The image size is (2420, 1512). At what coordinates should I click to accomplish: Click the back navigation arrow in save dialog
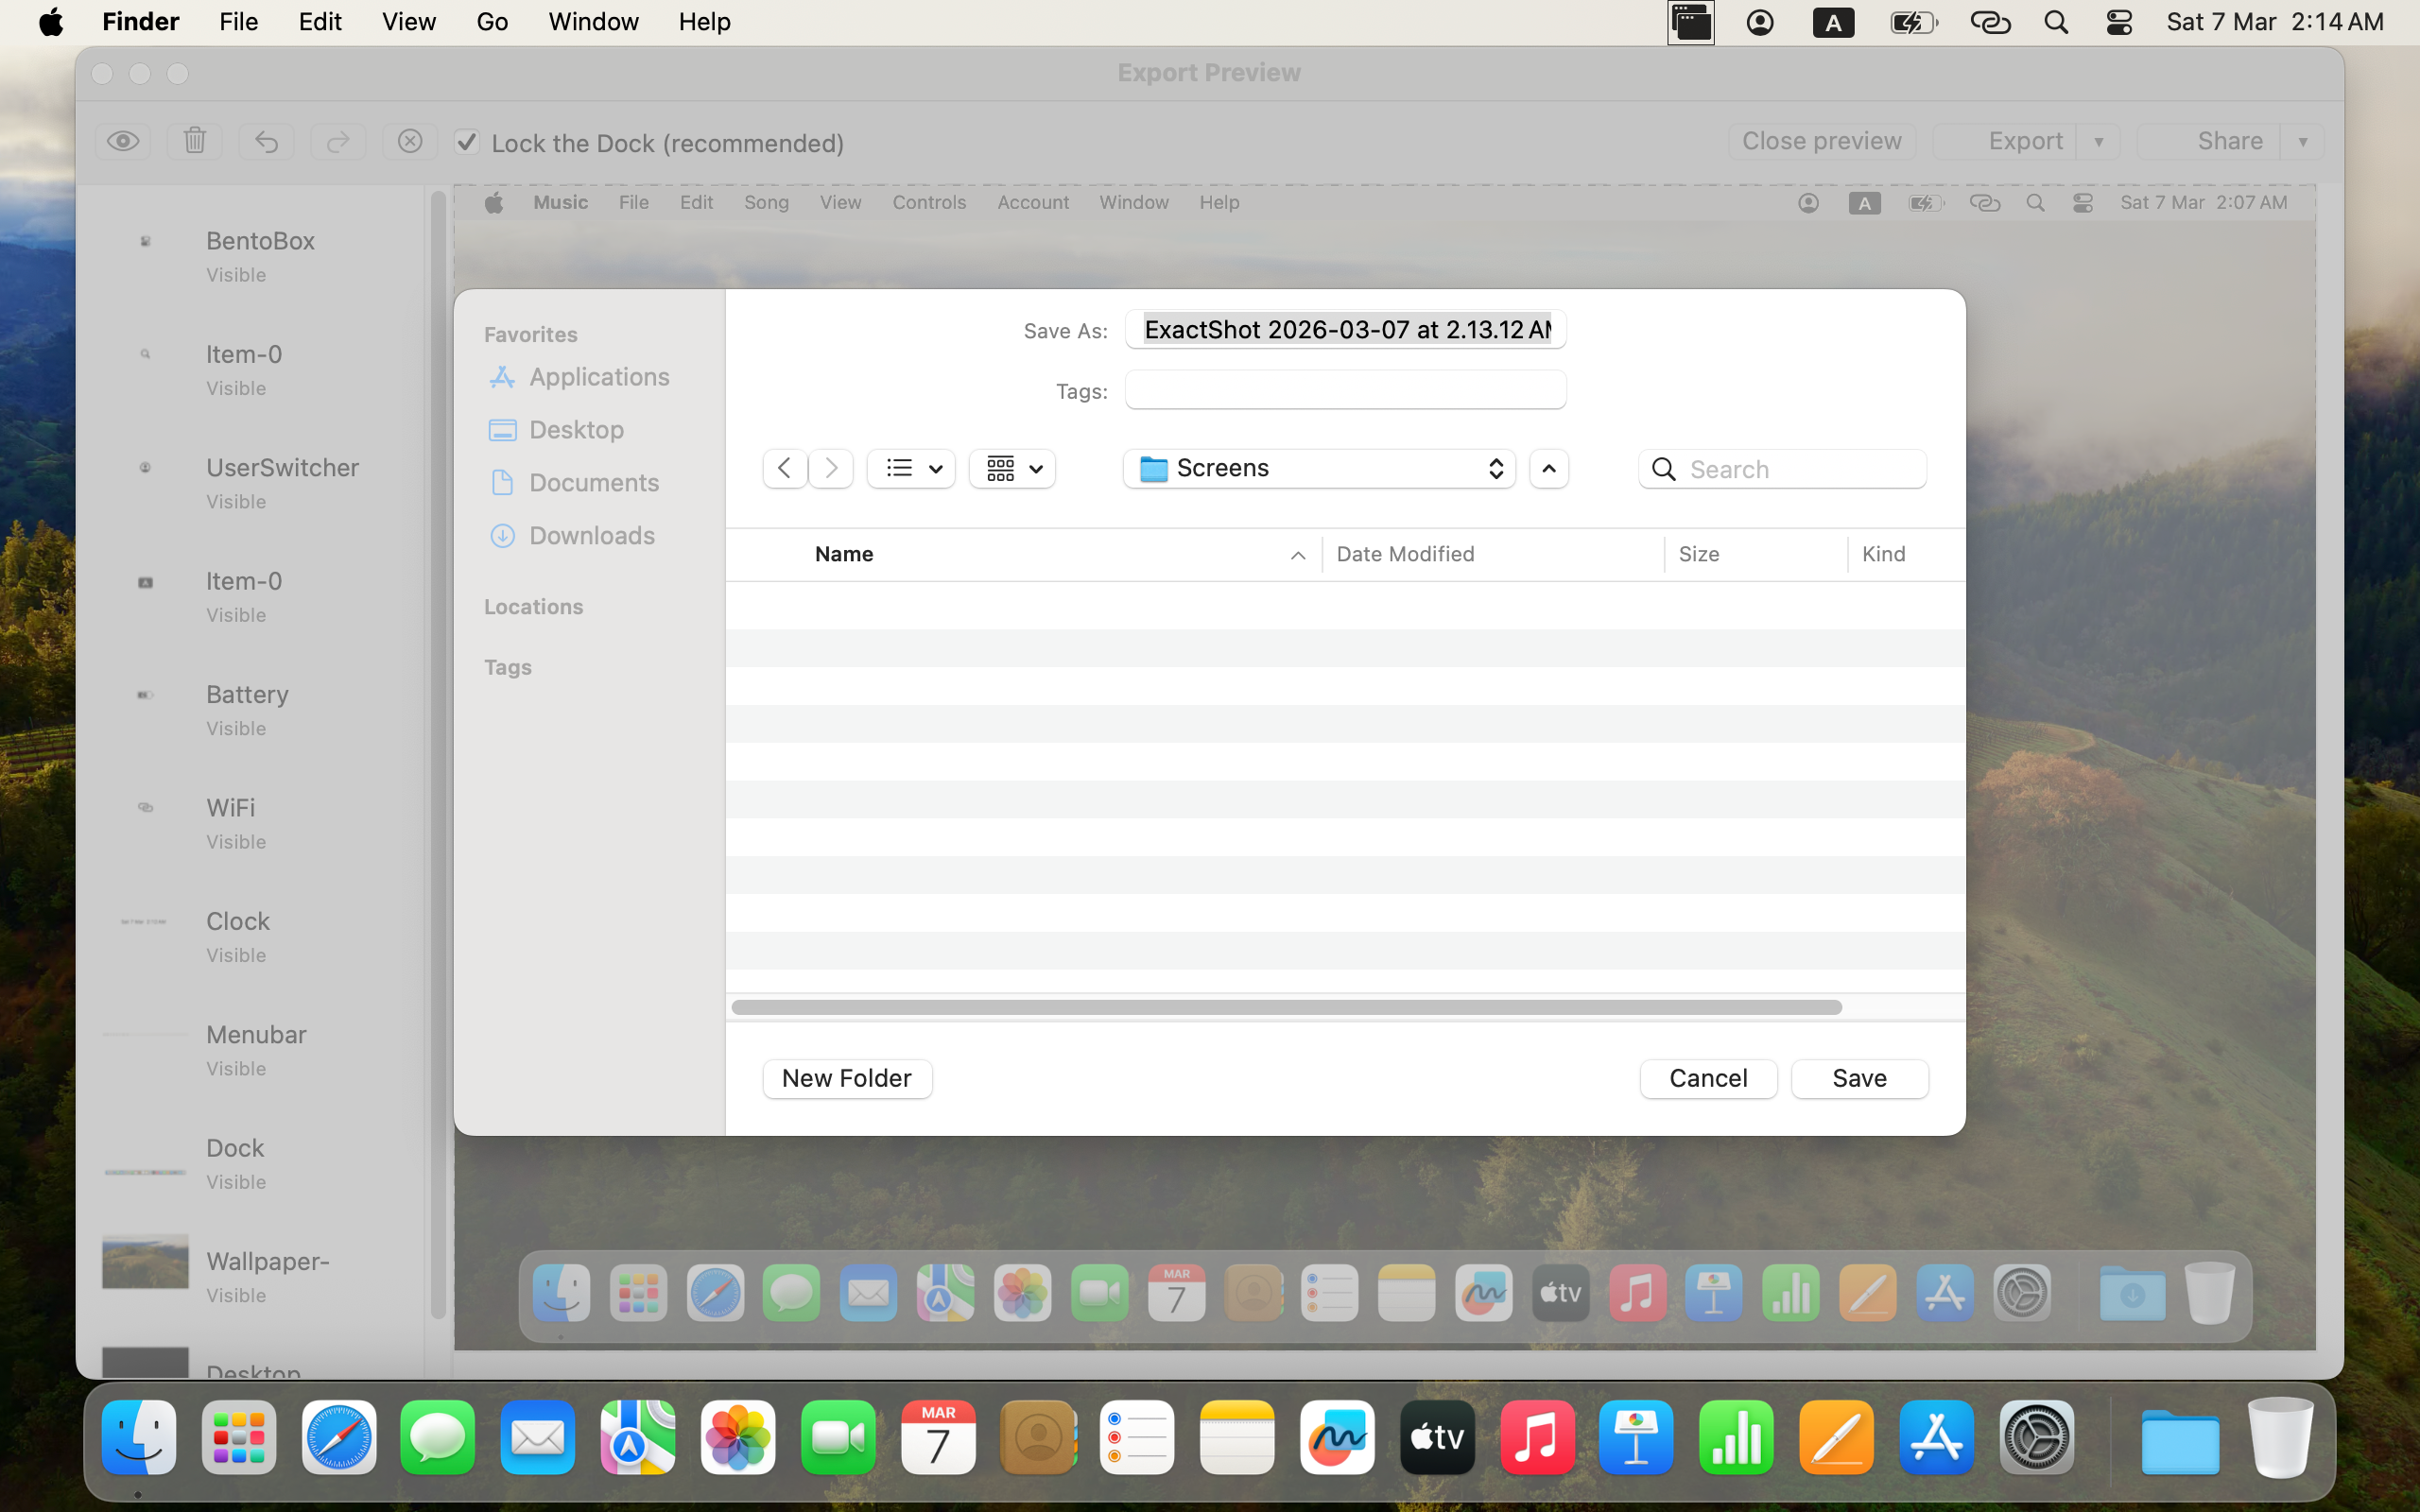pos(785,468)
